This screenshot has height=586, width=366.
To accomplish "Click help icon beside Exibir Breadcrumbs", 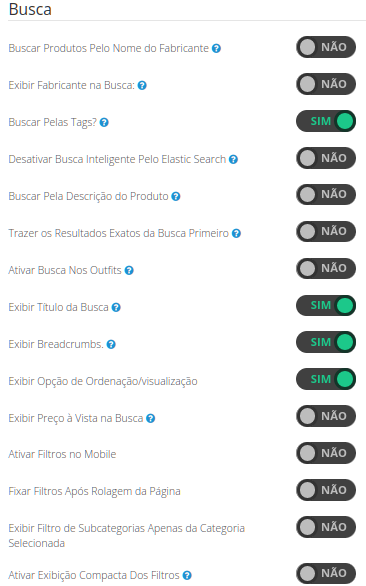I will [111, 344].
